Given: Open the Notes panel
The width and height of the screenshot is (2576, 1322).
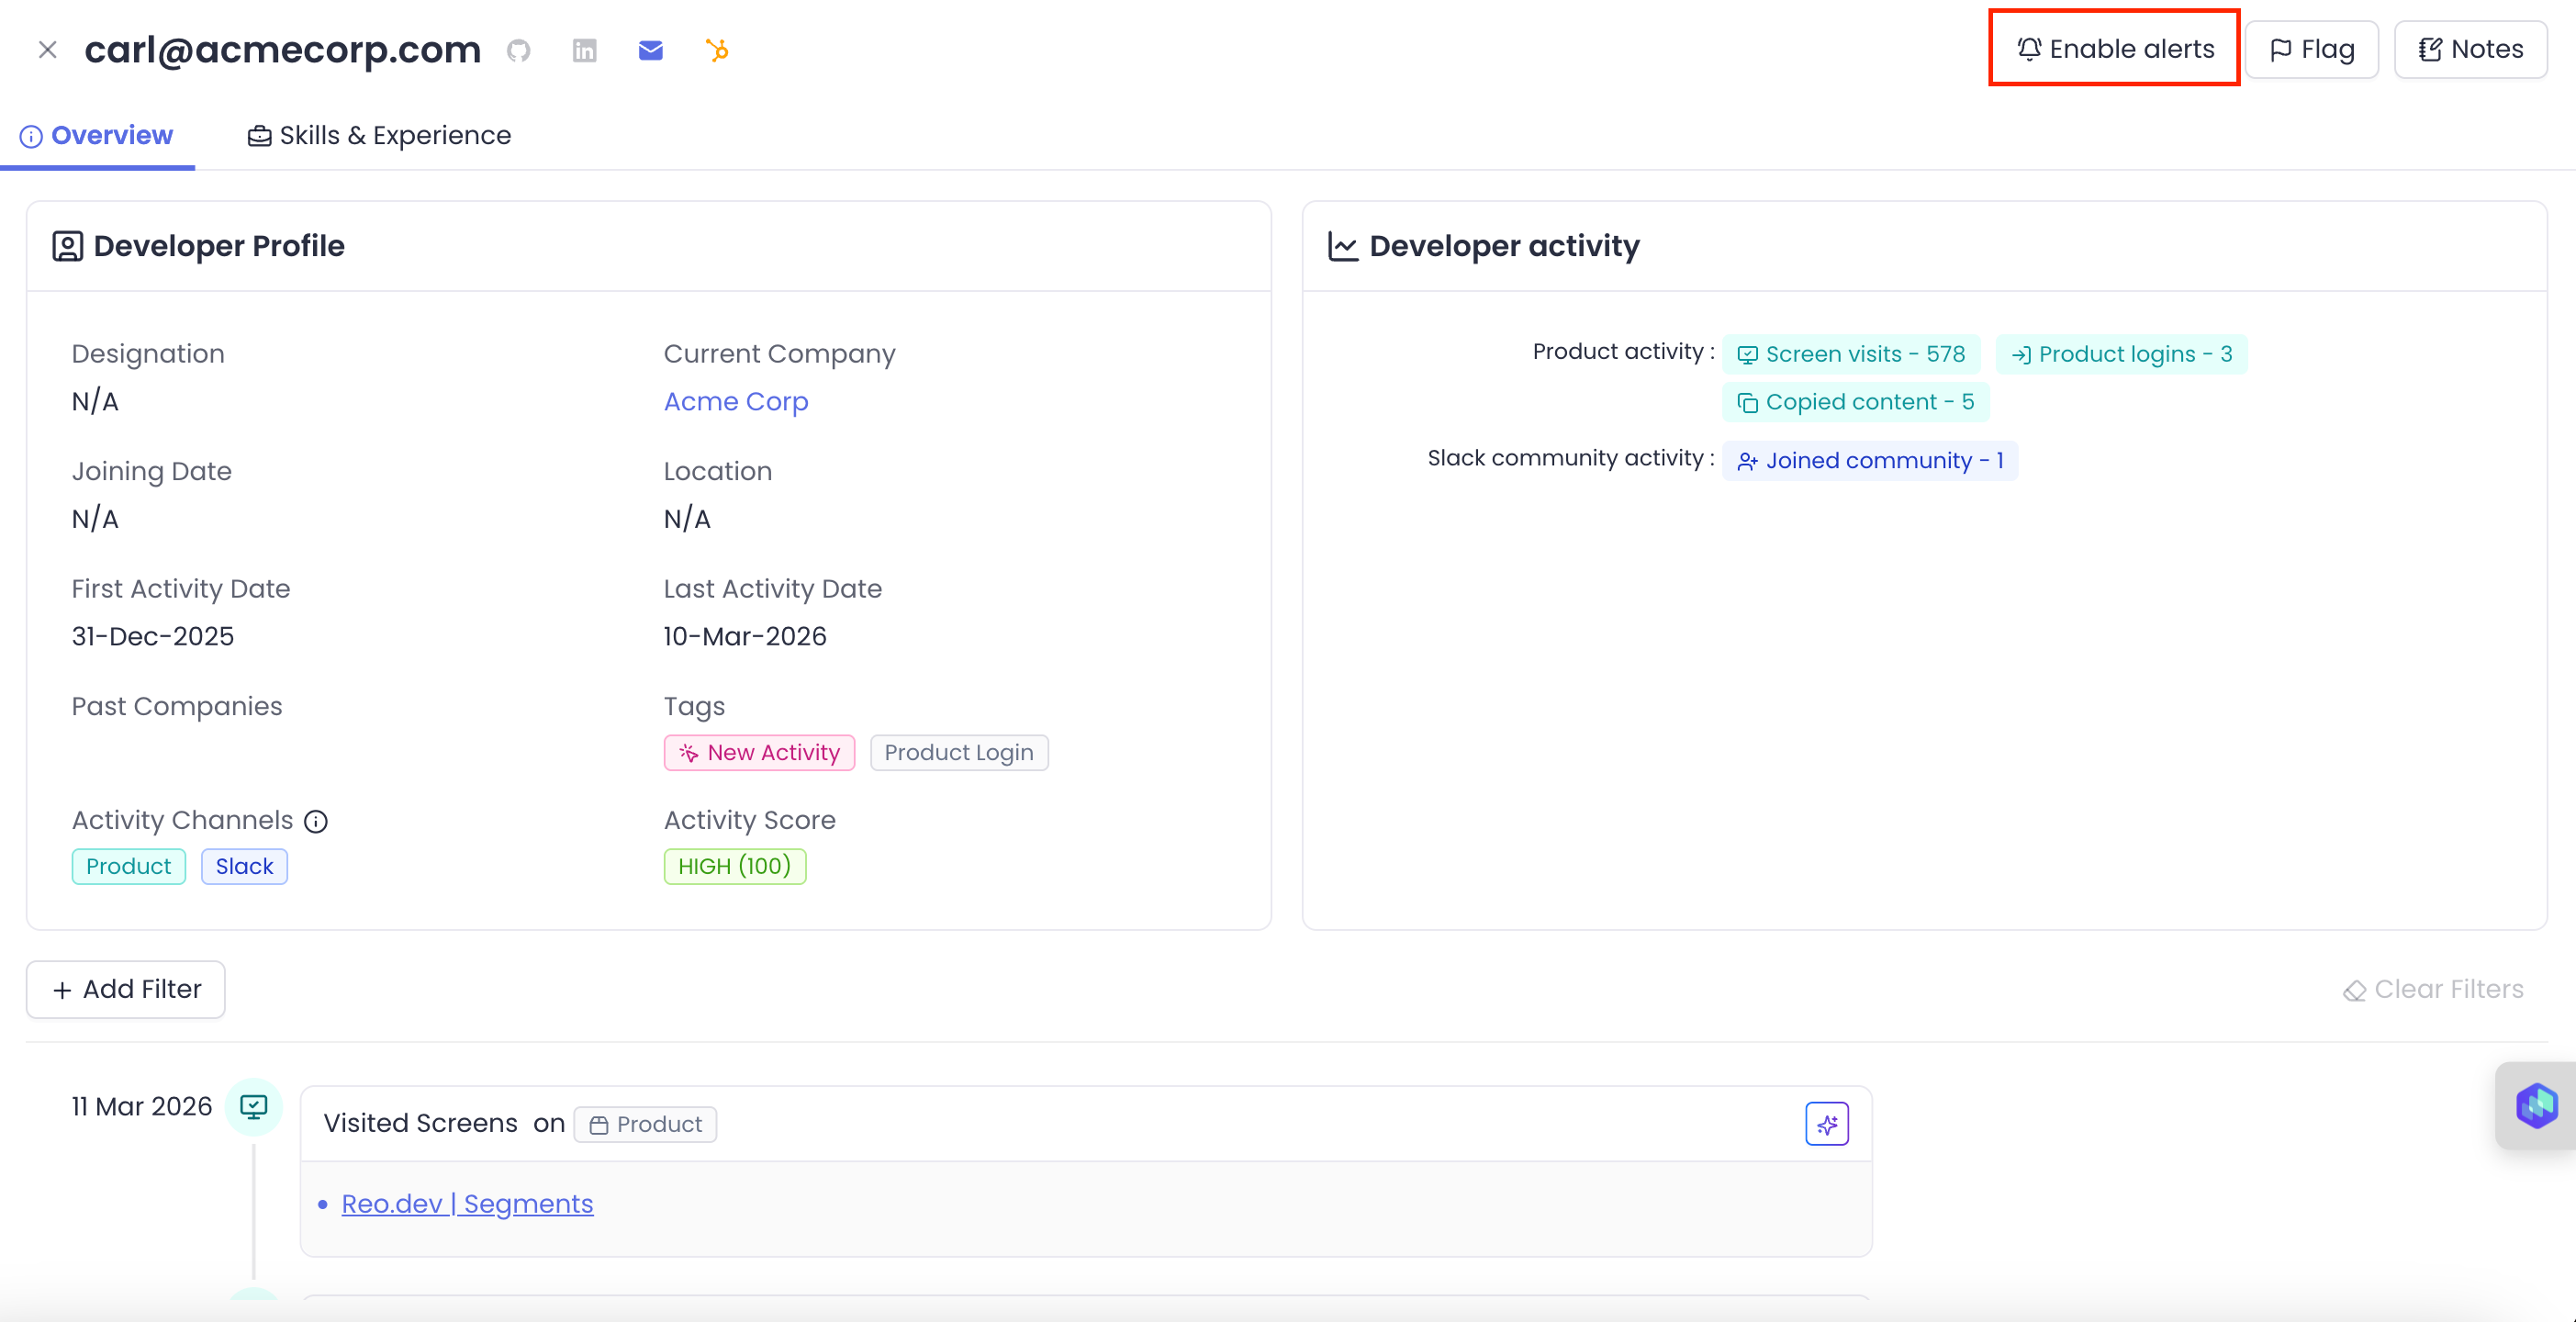Looking at the screenshot, I should (x=2470, y=49).
